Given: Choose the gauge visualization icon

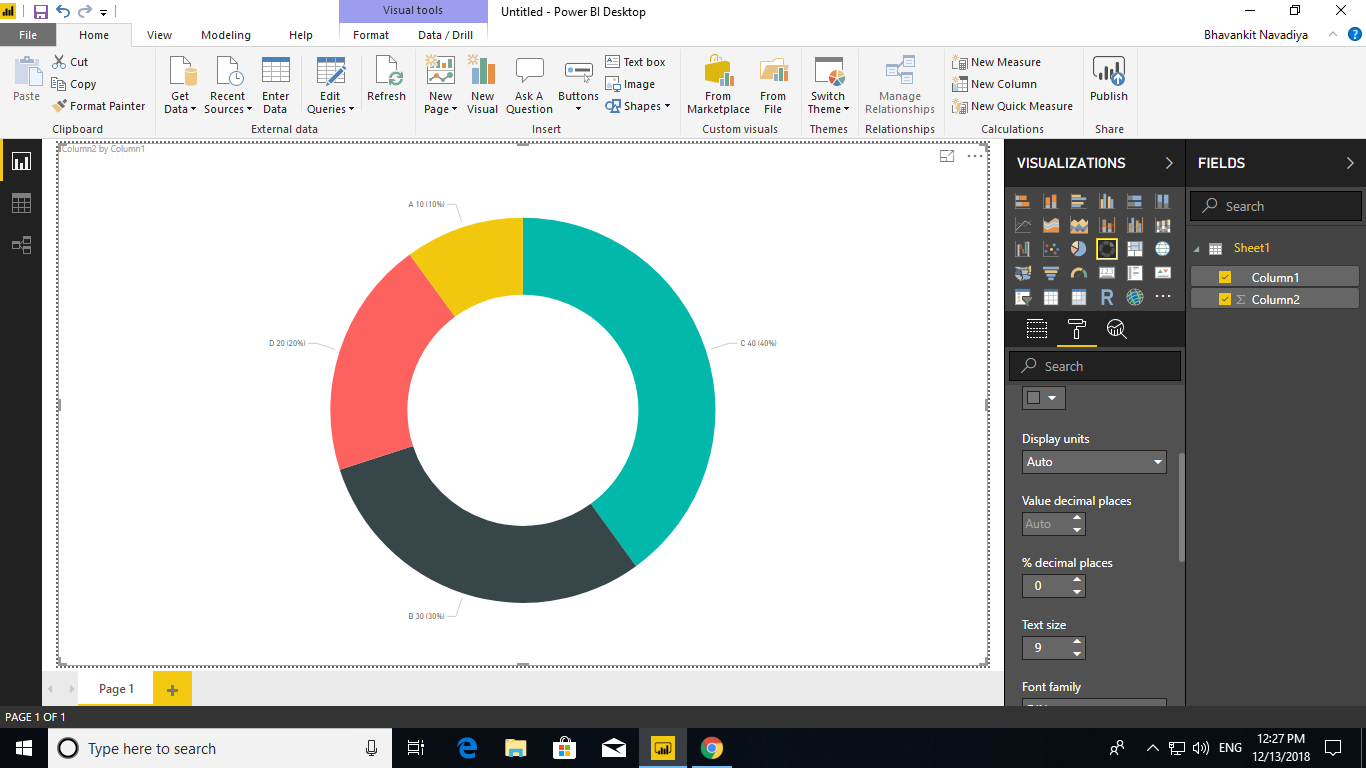Looking at the screenshot, I should point(1079,273).
